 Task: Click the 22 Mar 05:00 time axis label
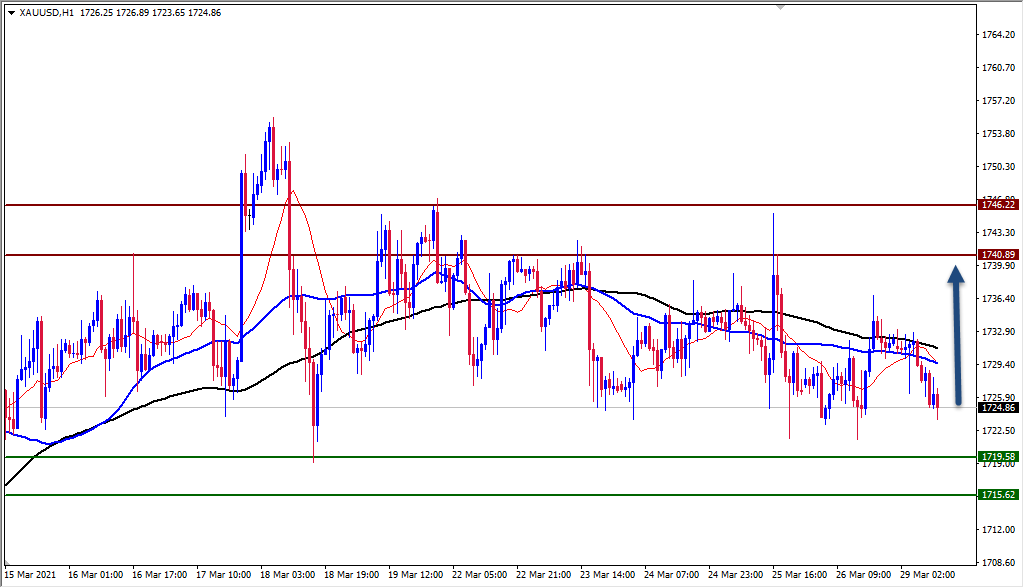[479, 575]
